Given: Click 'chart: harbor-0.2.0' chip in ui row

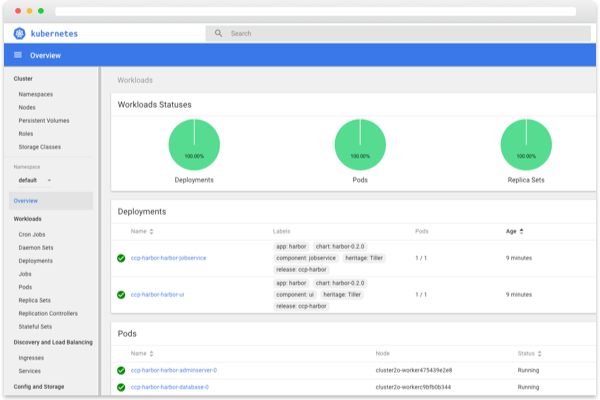Looking at the screenshot, I should click(340, 283).
